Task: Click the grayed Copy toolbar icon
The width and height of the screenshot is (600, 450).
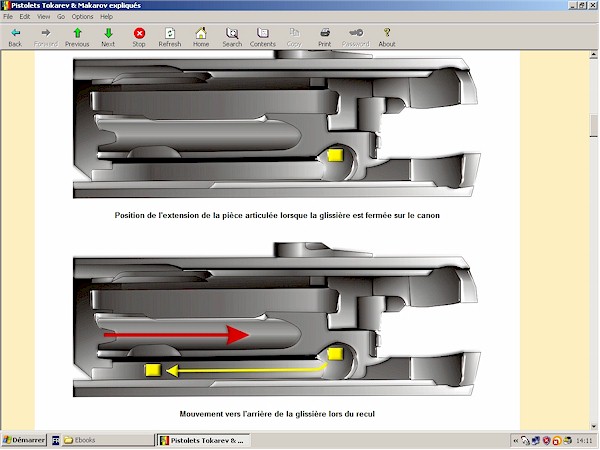Action: (x=294, y=37)
